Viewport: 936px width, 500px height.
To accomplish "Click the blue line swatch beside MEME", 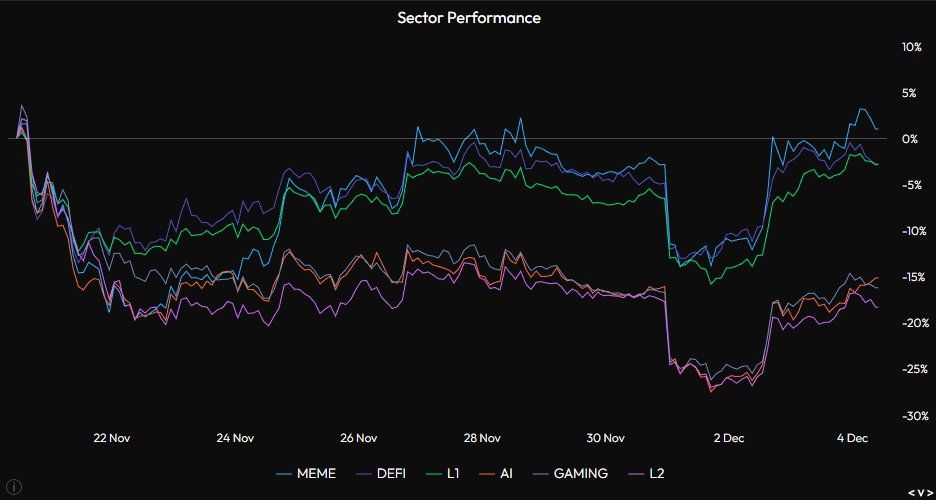I will click(x=283, y=473).
